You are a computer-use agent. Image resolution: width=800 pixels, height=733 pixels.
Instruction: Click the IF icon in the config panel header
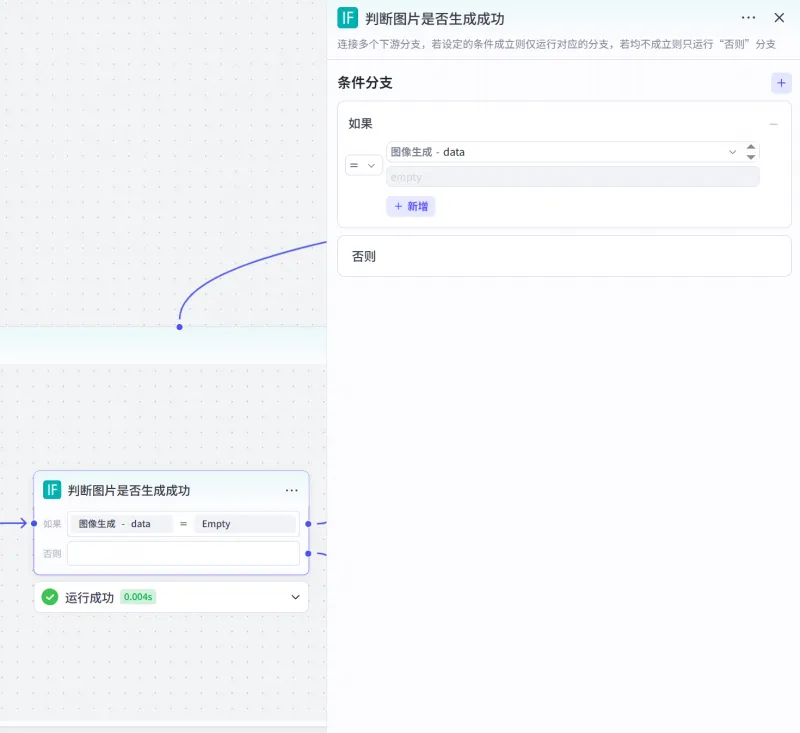[346, 17]
